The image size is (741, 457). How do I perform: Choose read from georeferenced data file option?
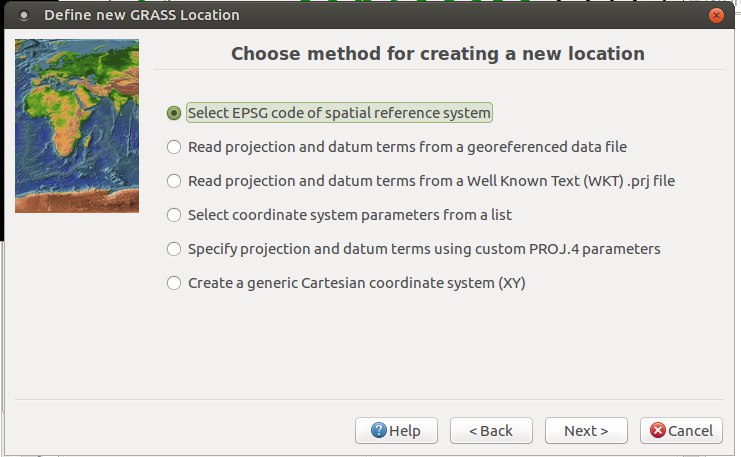174,147
